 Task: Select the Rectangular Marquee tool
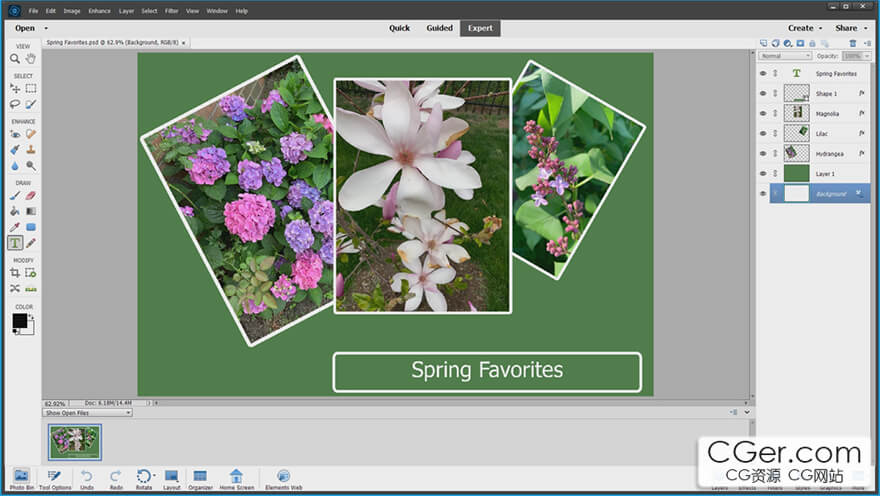[31, 88]
